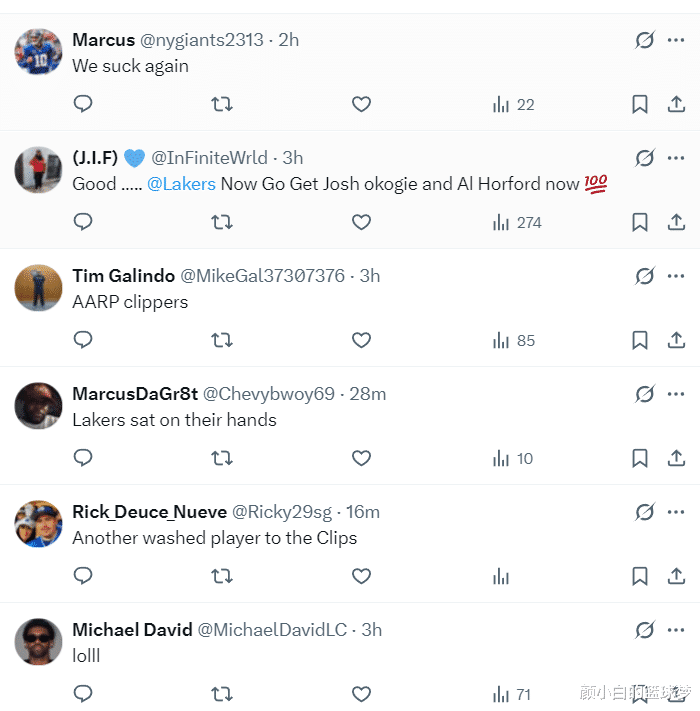Bookmark Rick_Deuce_Nueve's tweet
Viewport: 700px width, 711px height.
(640, 576)
